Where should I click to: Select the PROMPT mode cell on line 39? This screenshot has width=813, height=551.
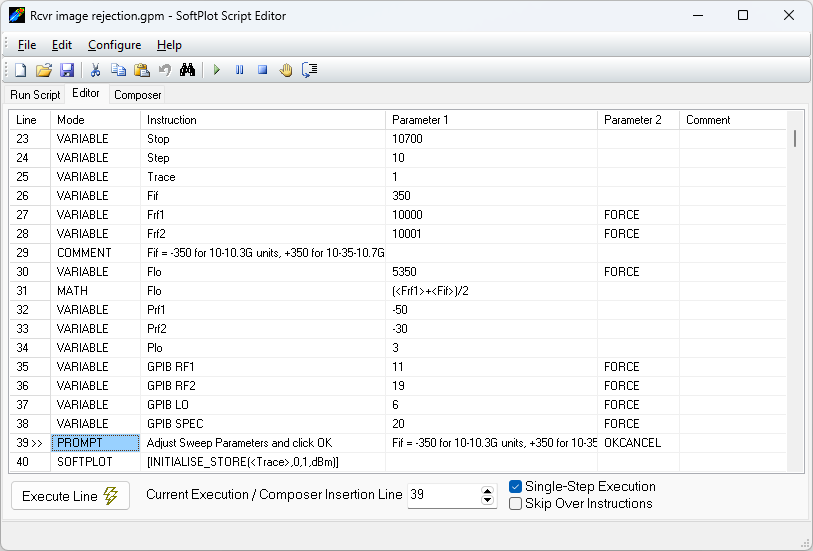(x=95, y=443)
